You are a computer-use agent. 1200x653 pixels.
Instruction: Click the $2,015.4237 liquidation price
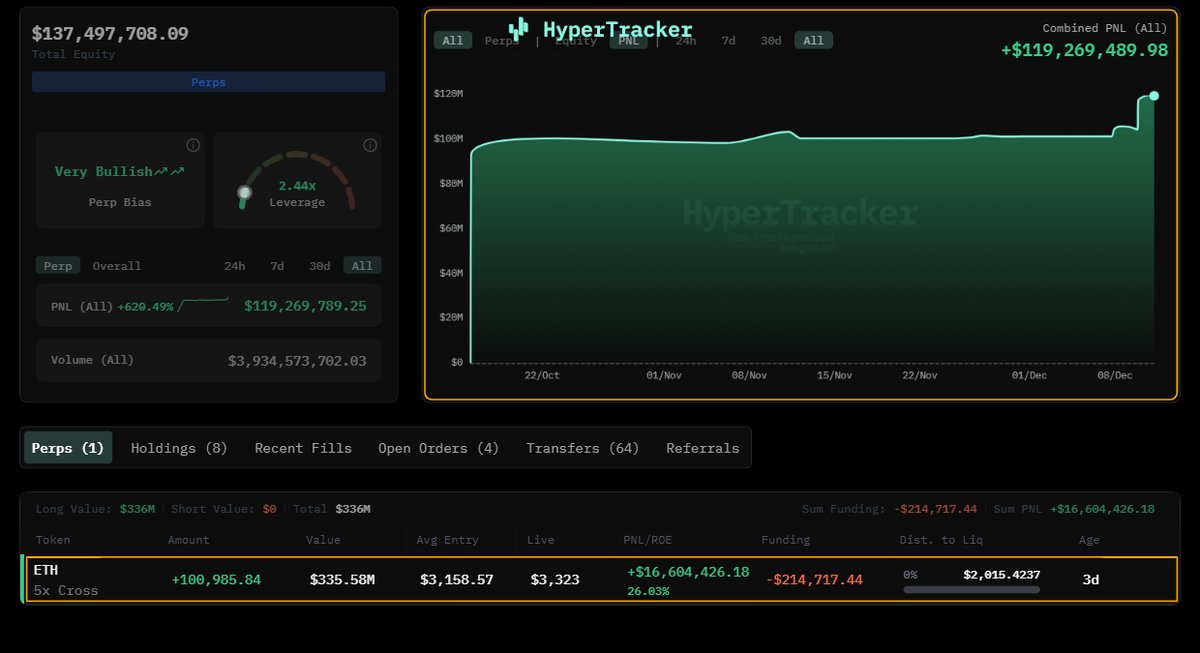1002,575
